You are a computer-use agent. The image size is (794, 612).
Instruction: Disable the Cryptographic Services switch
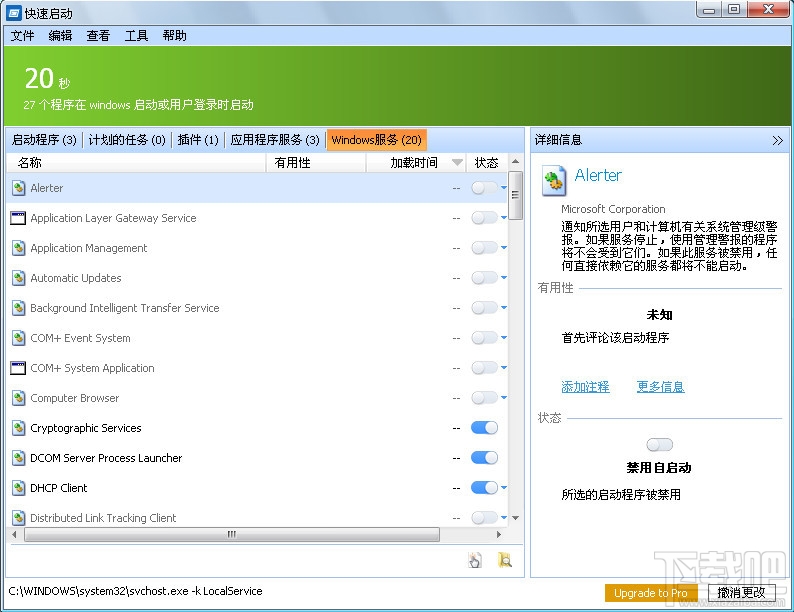(x=484, y=428)
